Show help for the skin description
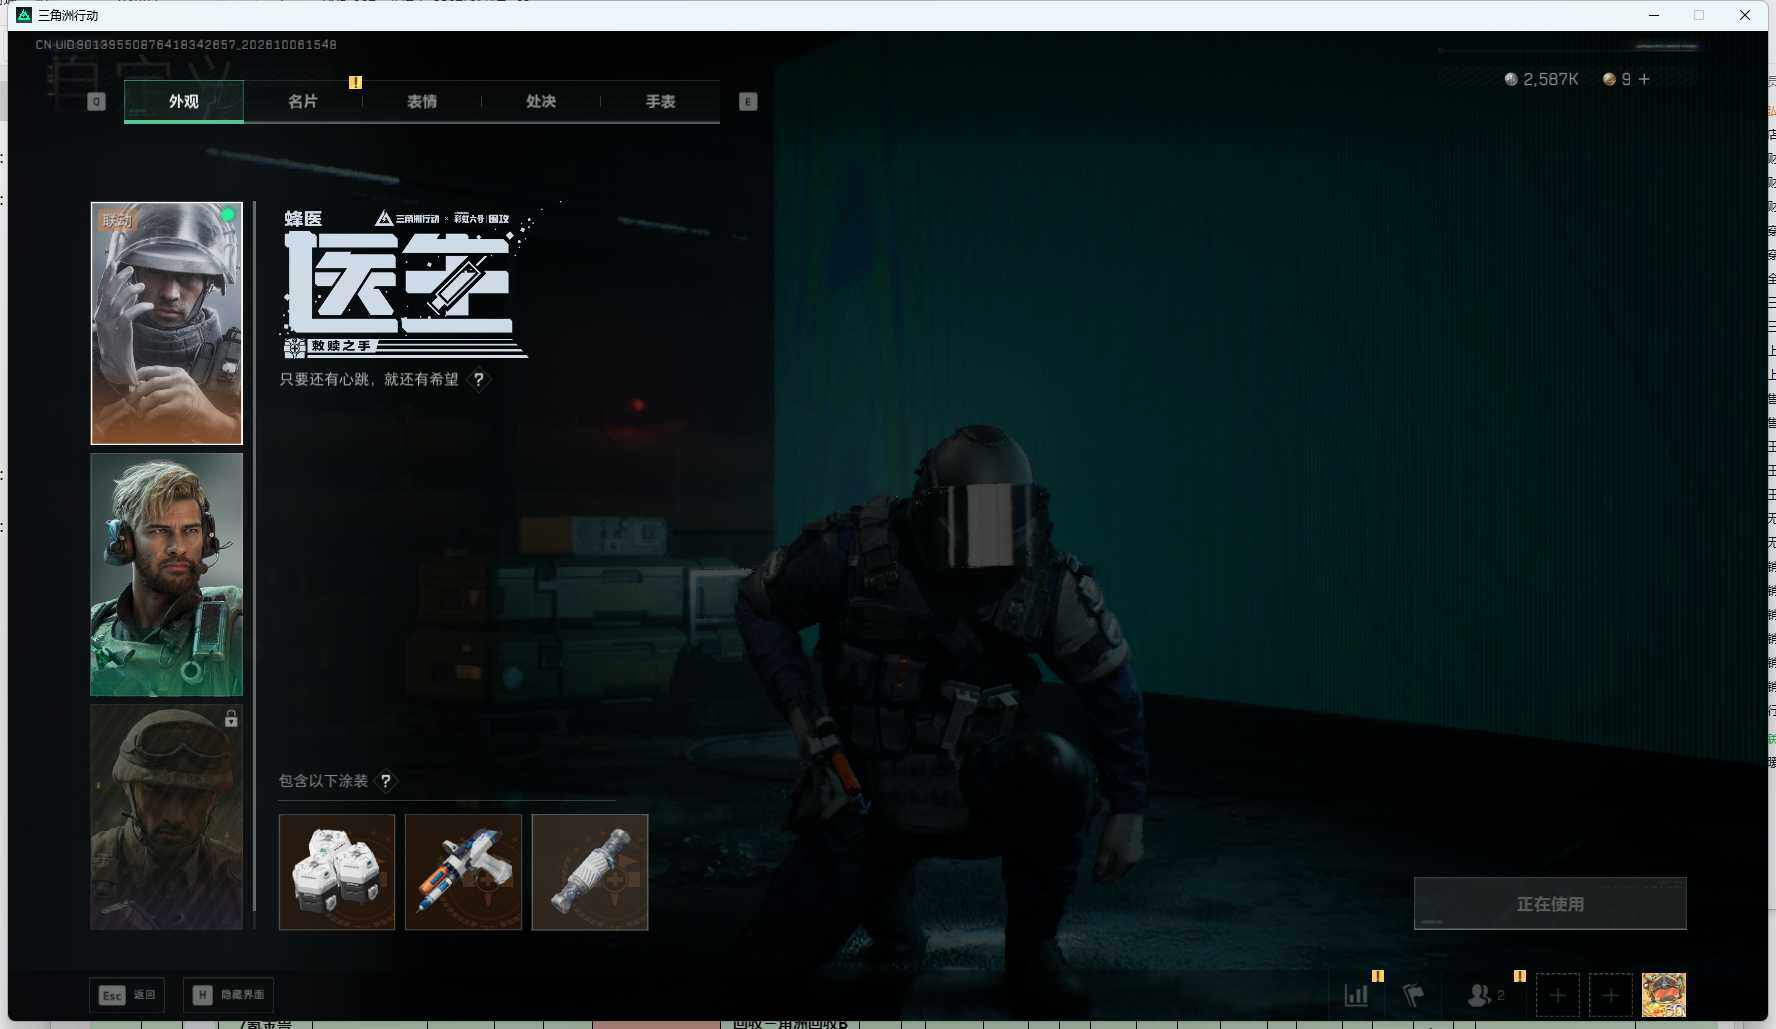The width and height of the screenshot is (1776, 1029). pos(479,380)
